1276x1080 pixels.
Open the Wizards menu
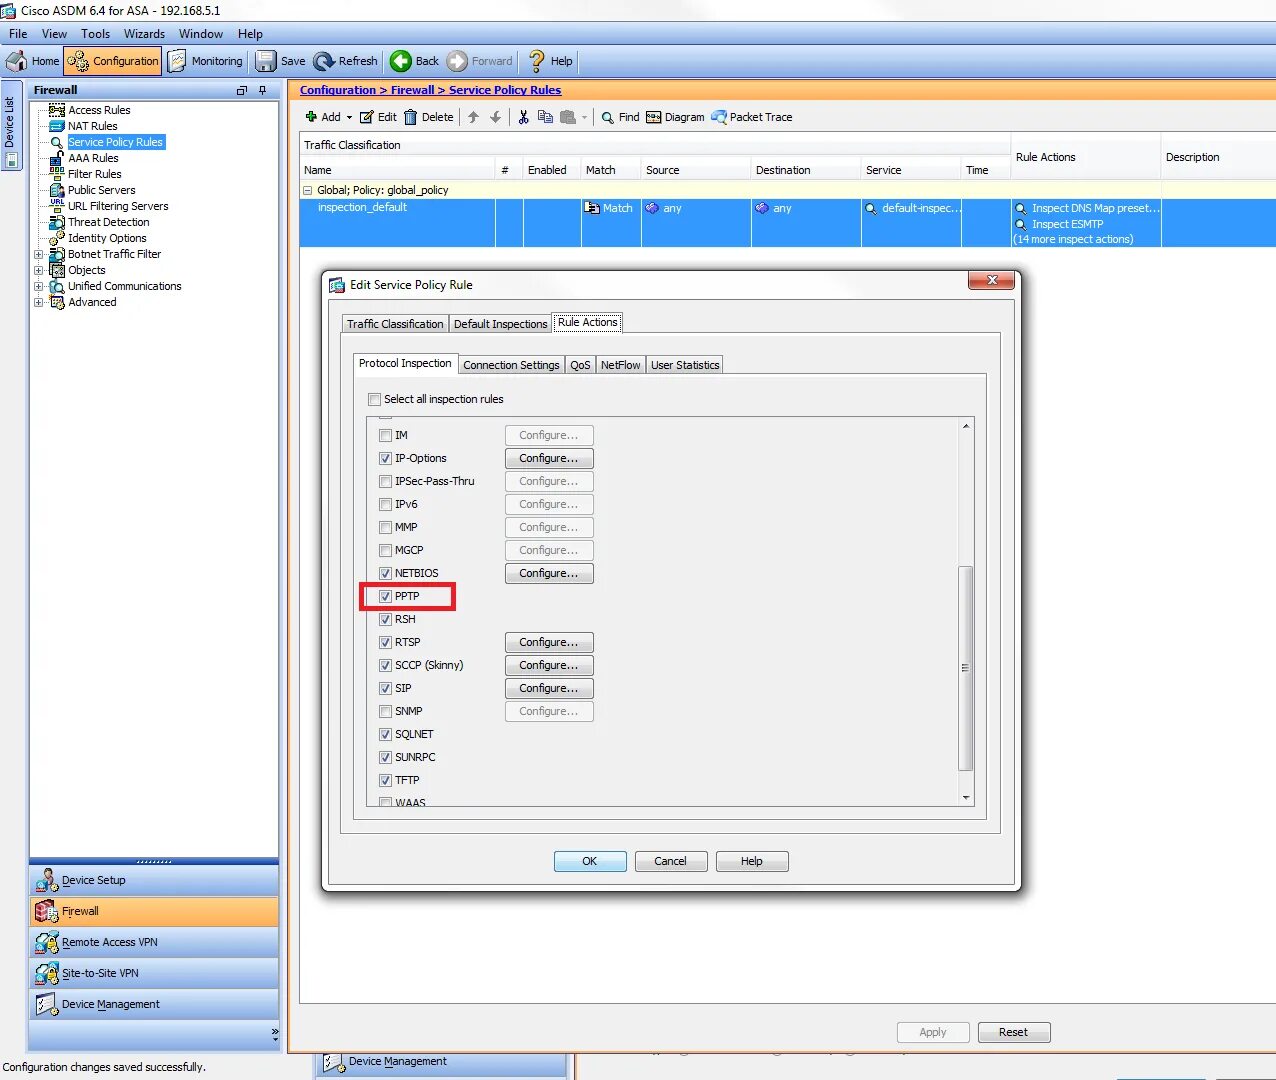coord(144,34)
